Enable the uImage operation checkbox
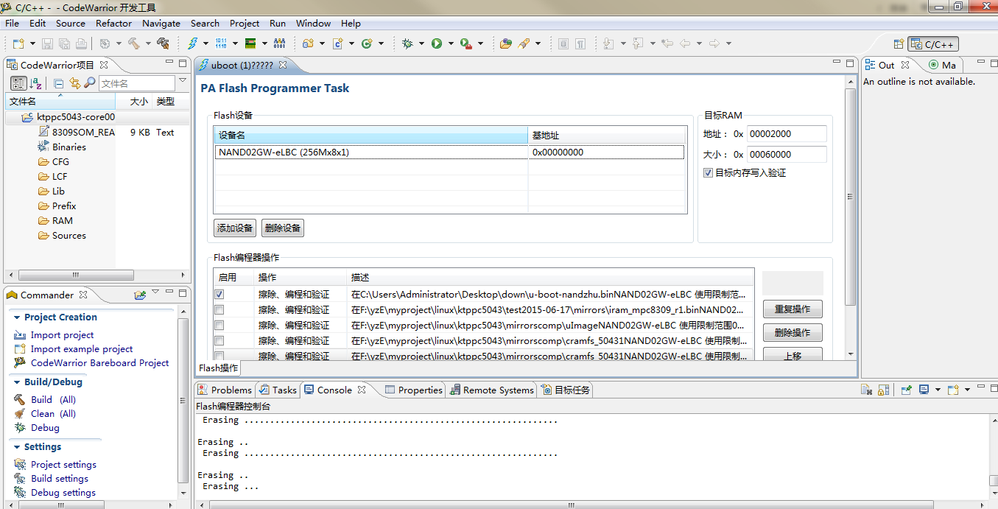 [219, 325]
